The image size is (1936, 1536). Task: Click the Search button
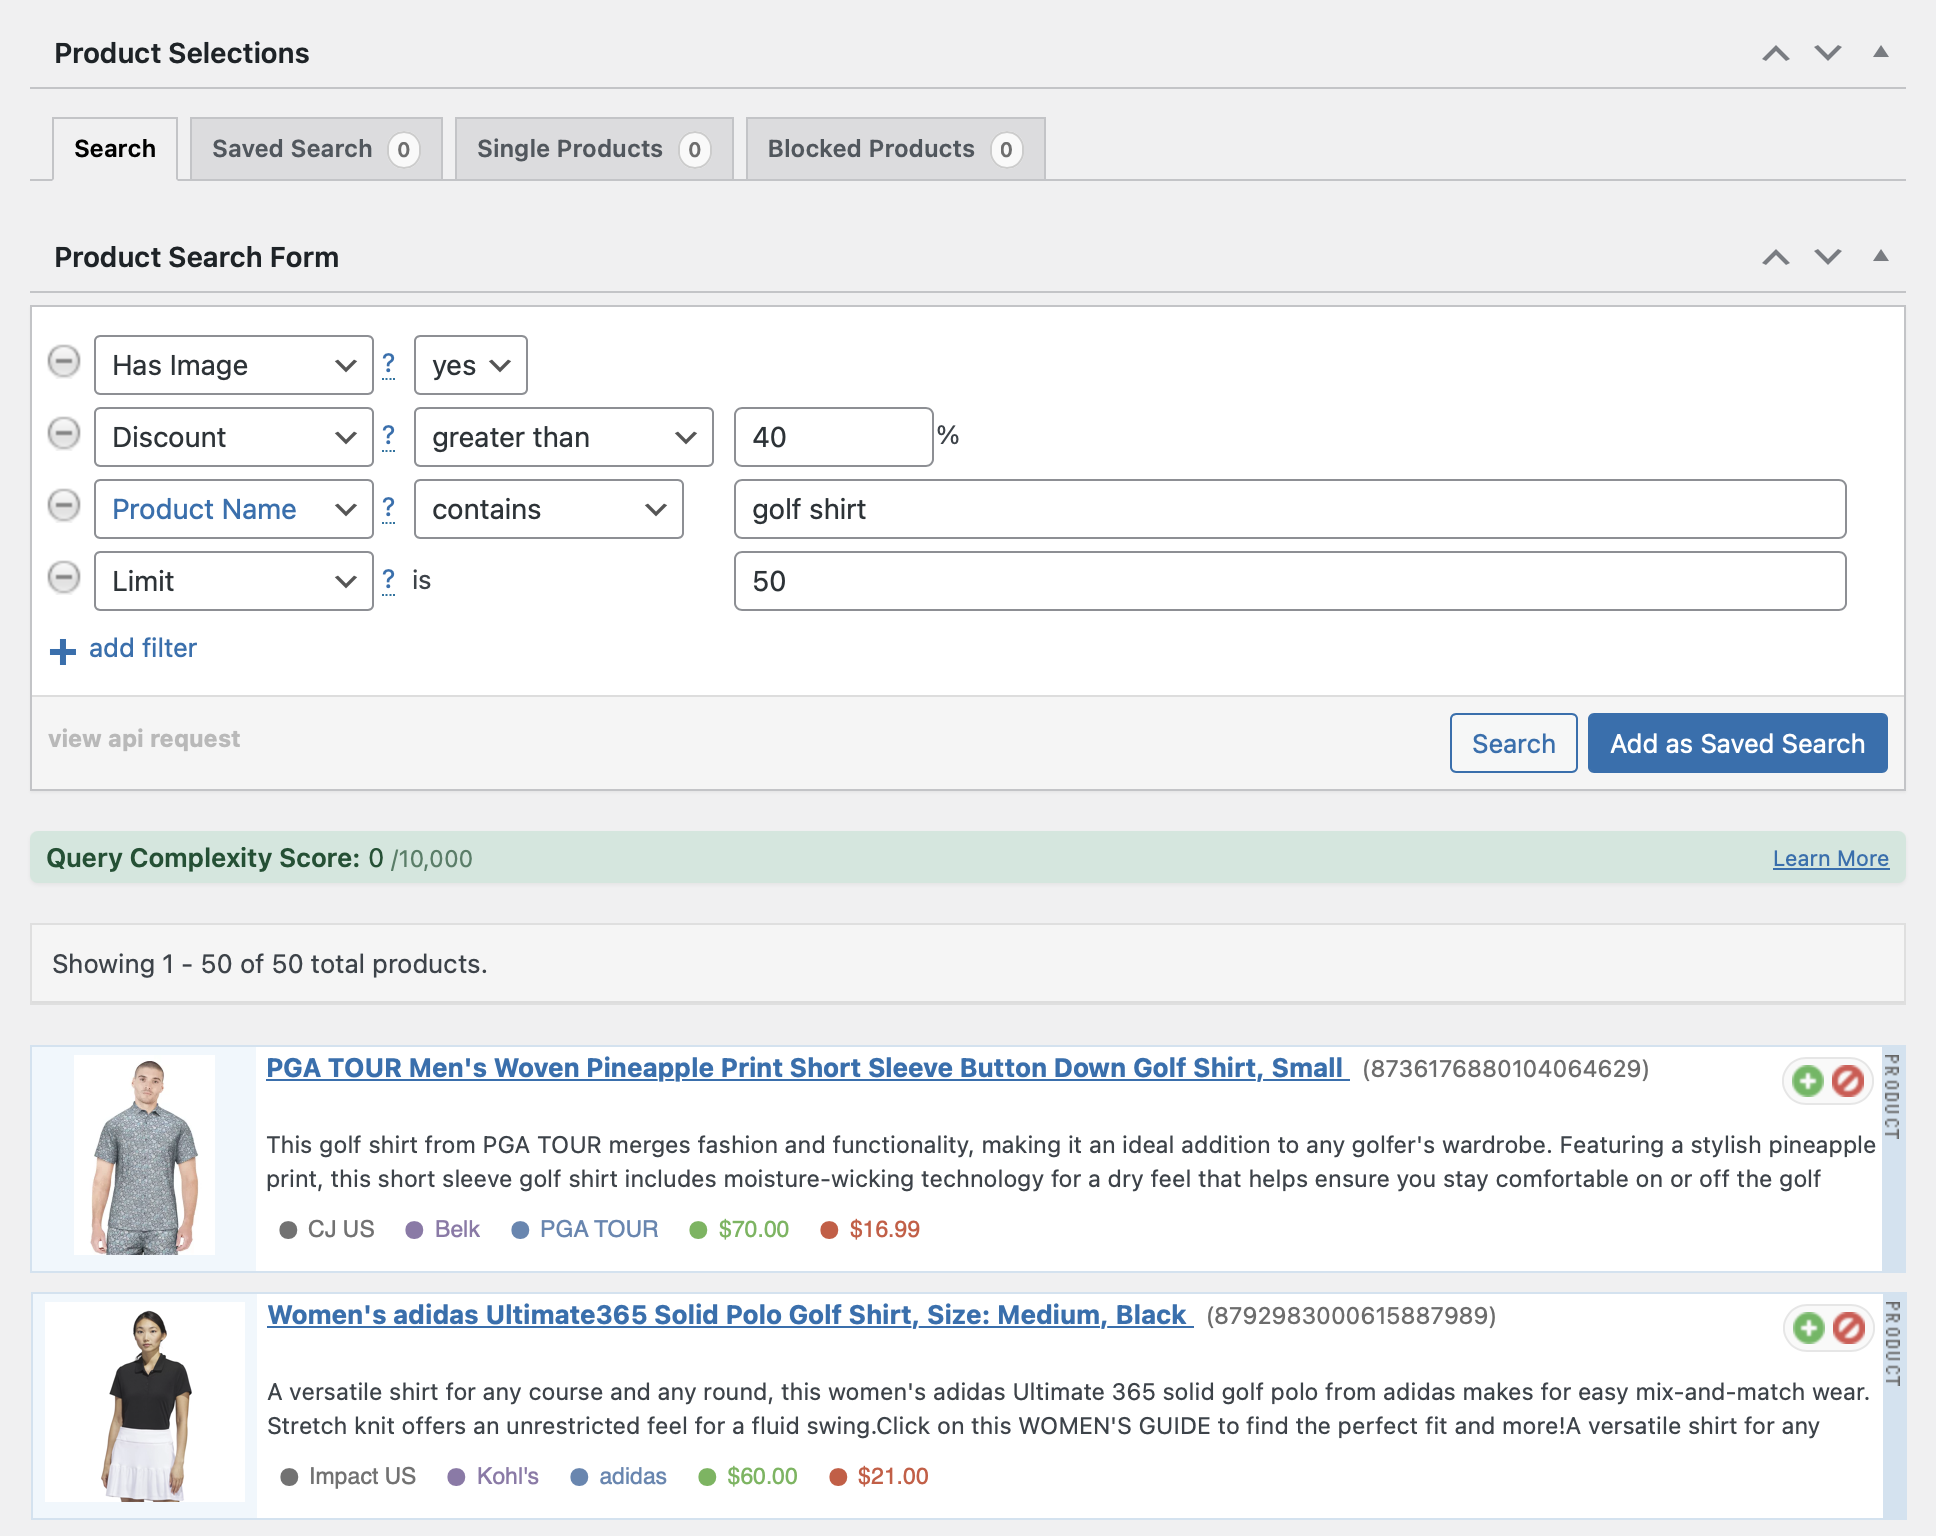[1514, 743]
